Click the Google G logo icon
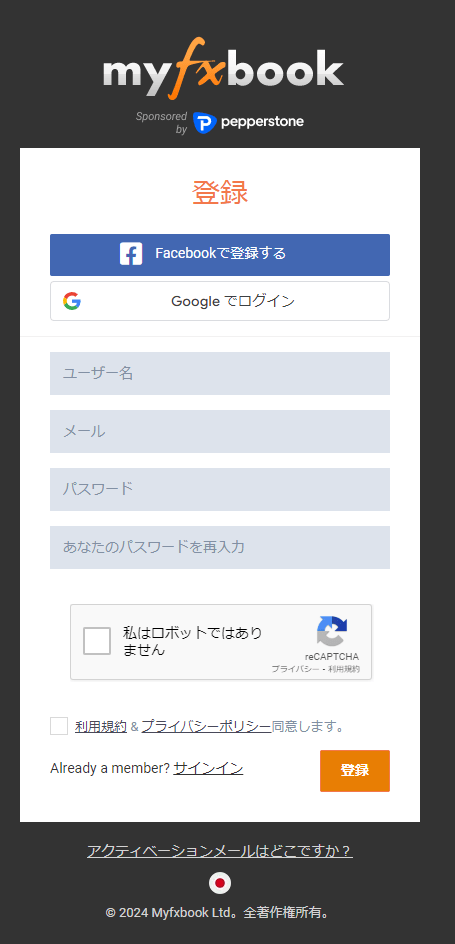Screen dimensions: 455x944 point(72,301)
